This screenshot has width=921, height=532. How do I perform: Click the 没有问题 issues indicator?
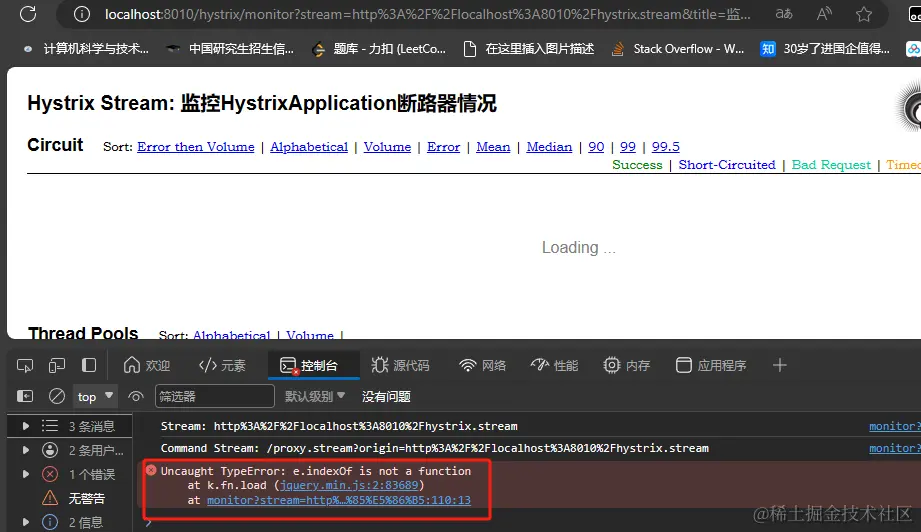tap(386, 396)
